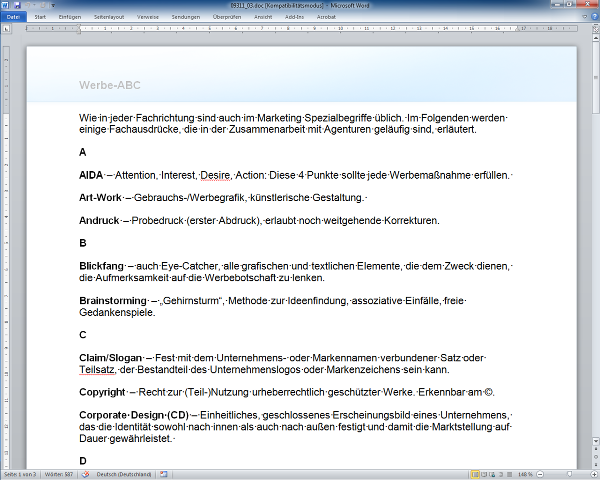The width and height of the screenshot is (600, 480).
Task: Click the Word application icon in title bar
Action: pyautogui.click(x=7, y=6)
